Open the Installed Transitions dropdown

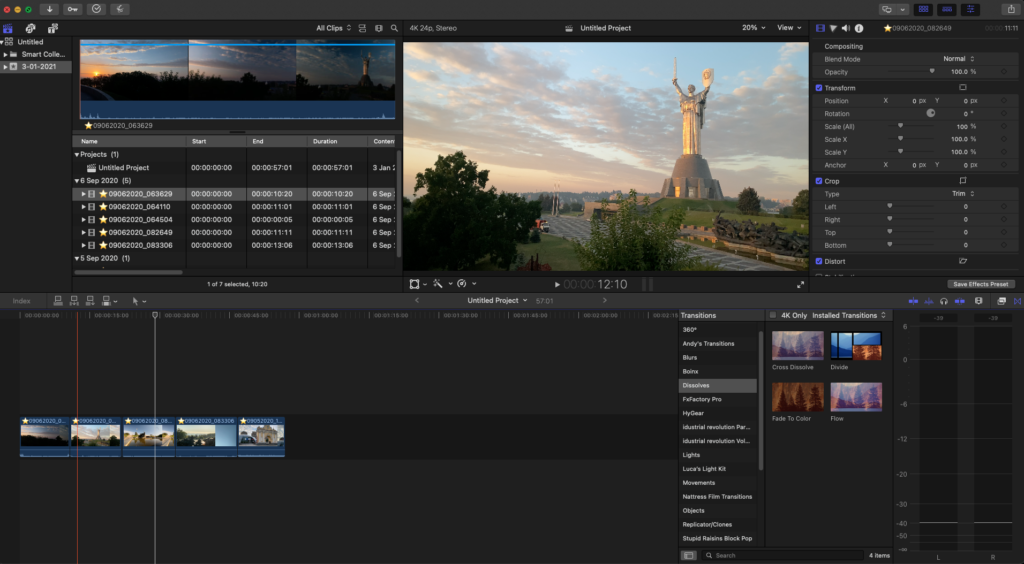coord(849,315)
